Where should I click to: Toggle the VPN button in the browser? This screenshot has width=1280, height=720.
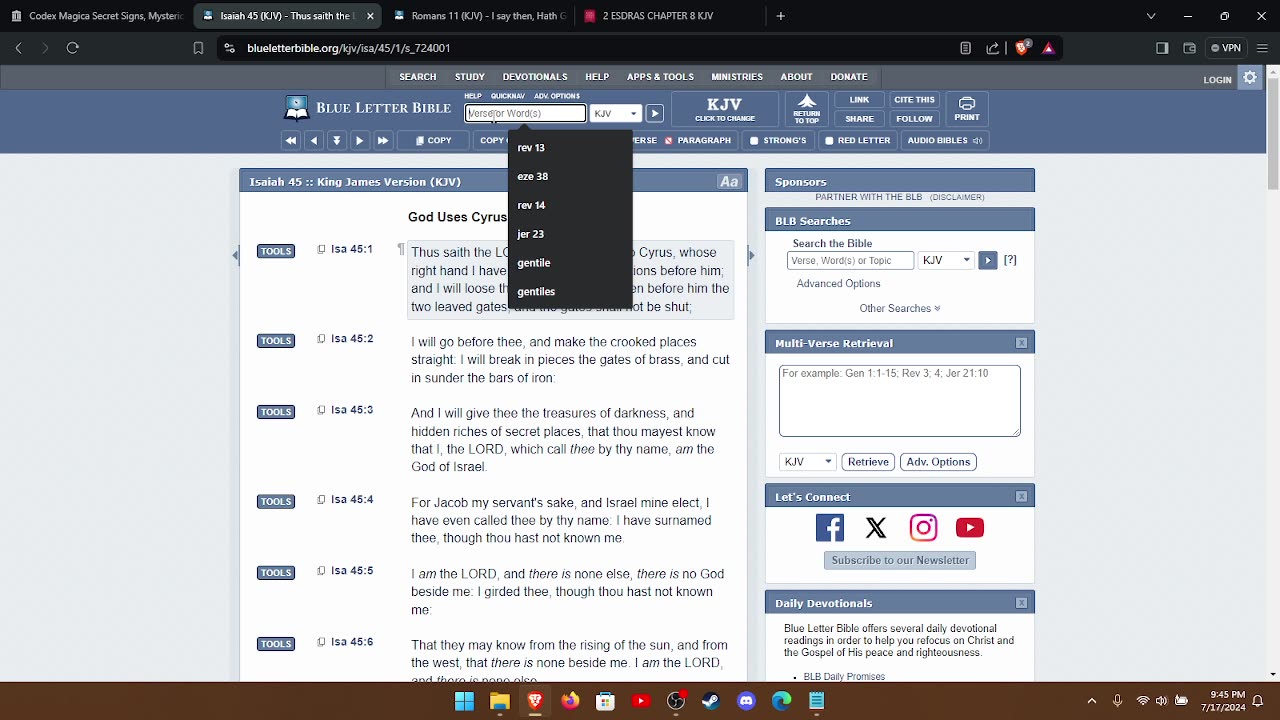1225,48
